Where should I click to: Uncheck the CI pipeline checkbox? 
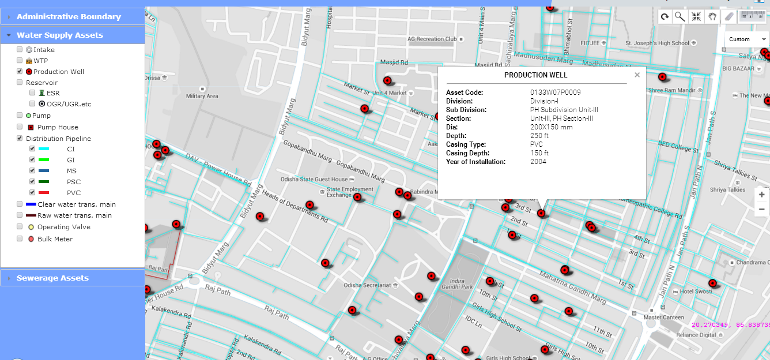coord(32,148)
